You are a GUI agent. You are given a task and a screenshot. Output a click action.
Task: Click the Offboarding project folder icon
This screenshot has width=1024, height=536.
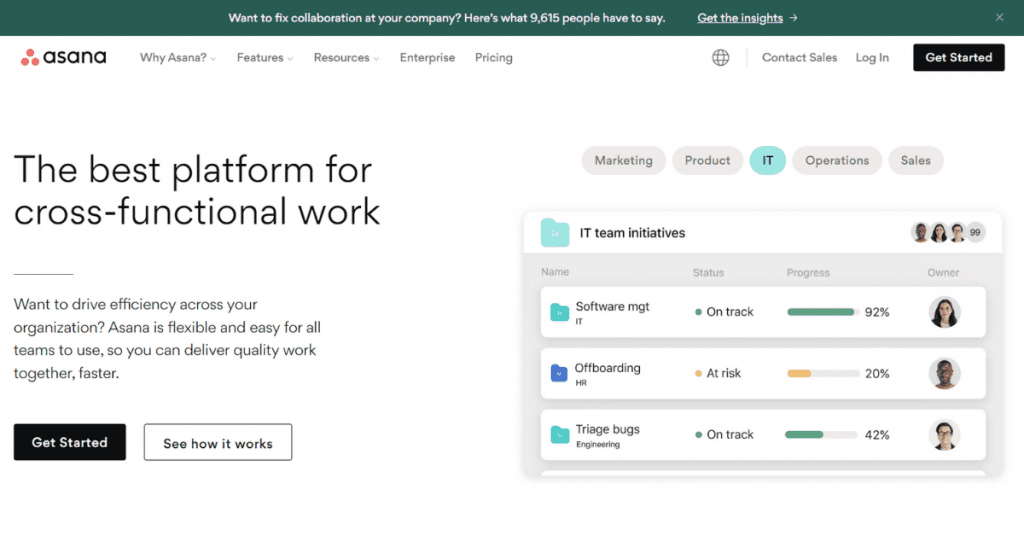point(559,374)
